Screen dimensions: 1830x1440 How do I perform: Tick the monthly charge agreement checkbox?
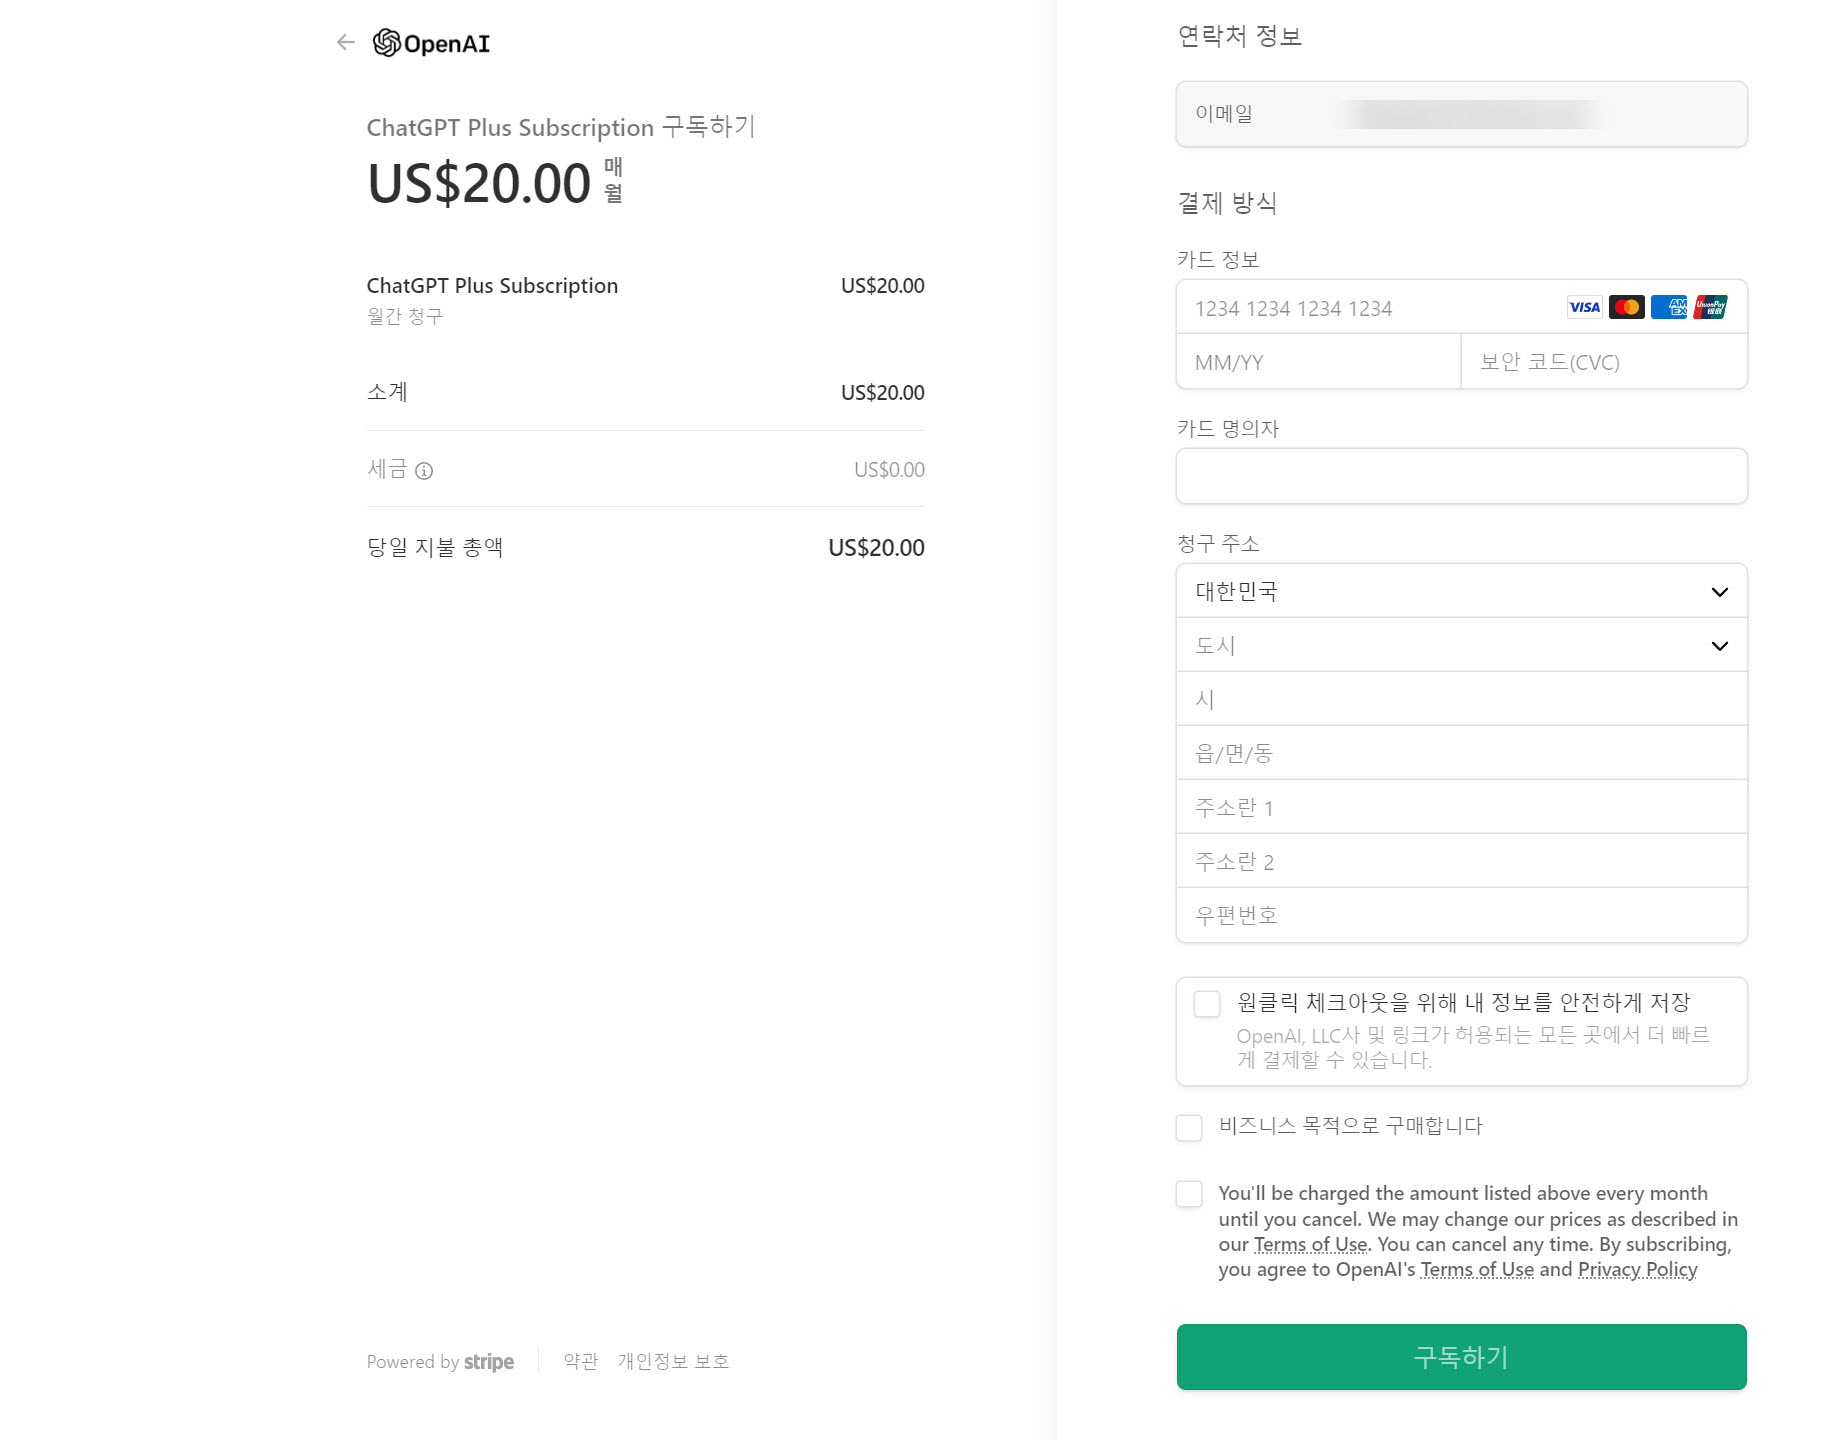pyautogui.click(x=1189, y=1194)
